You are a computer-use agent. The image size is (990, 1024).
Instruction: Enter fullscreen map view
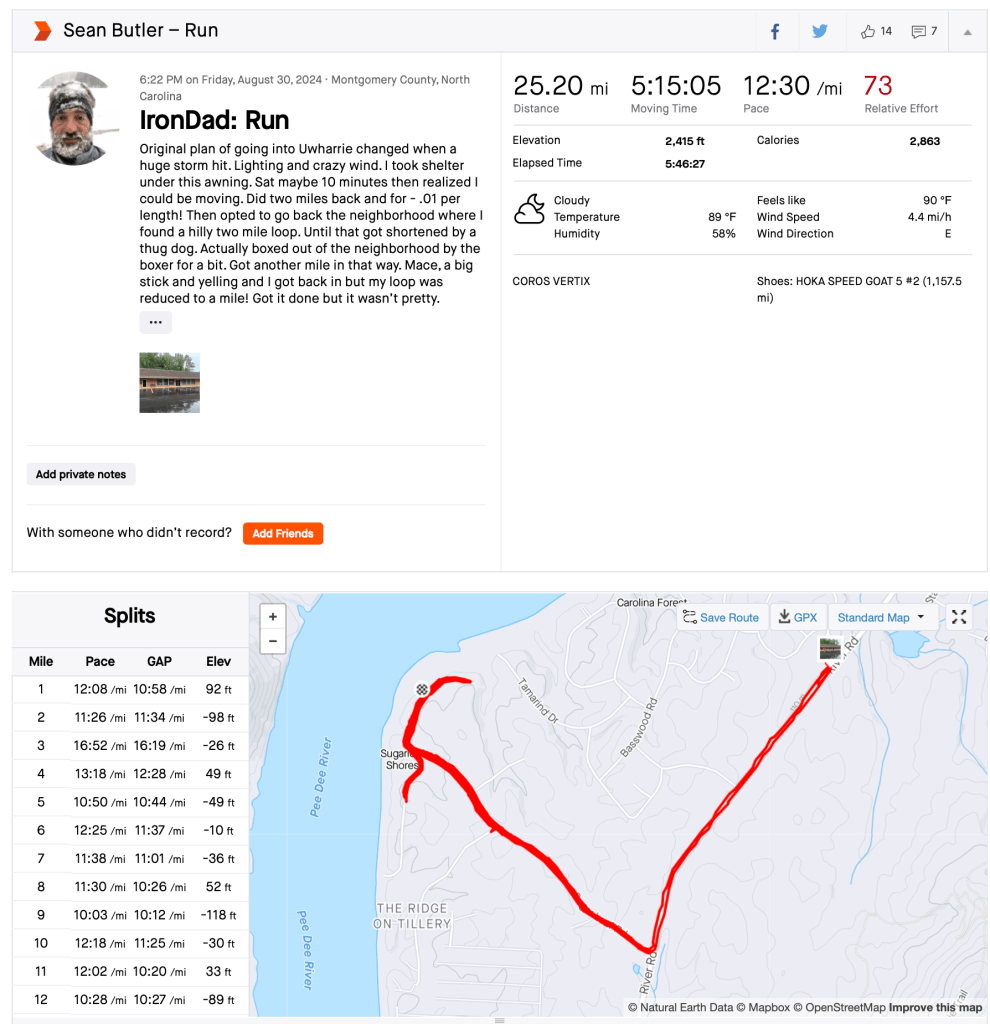click(x=959, y=617)
